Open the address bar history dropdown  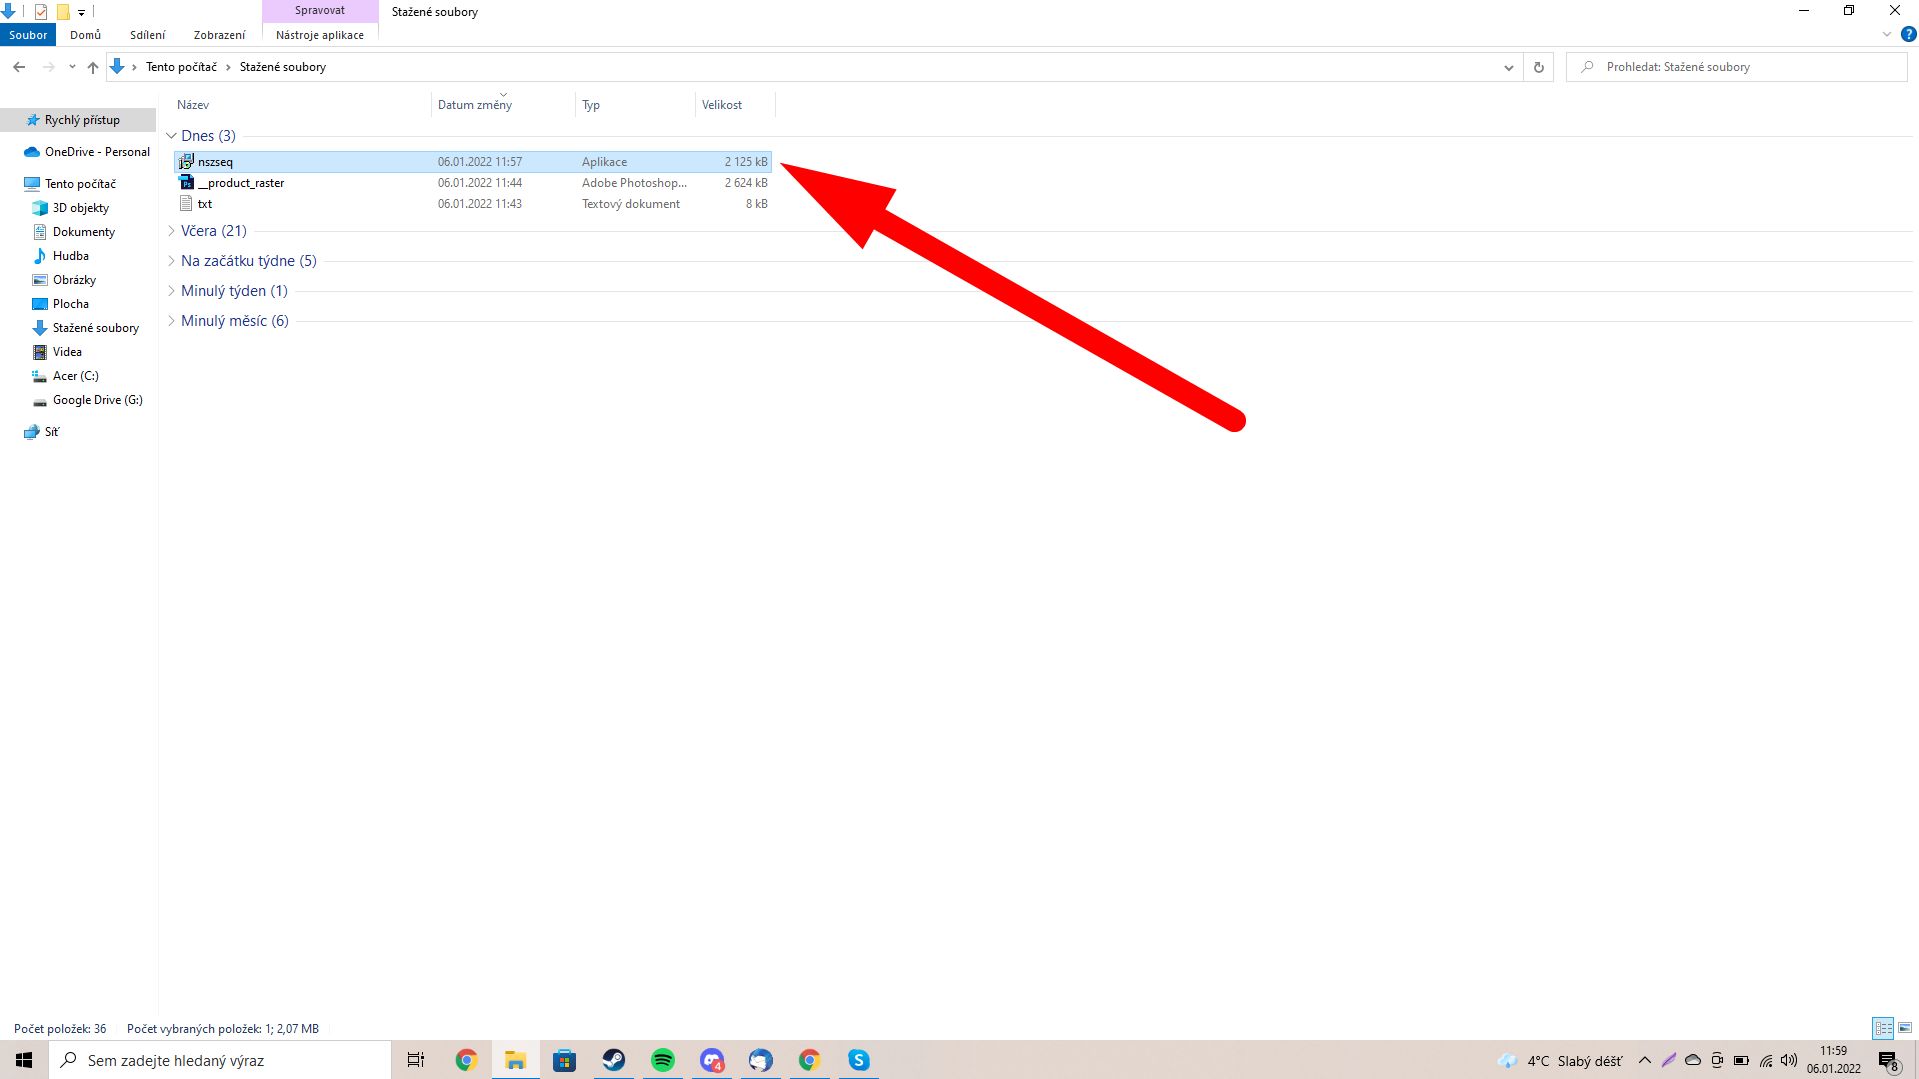[1508, 67]
